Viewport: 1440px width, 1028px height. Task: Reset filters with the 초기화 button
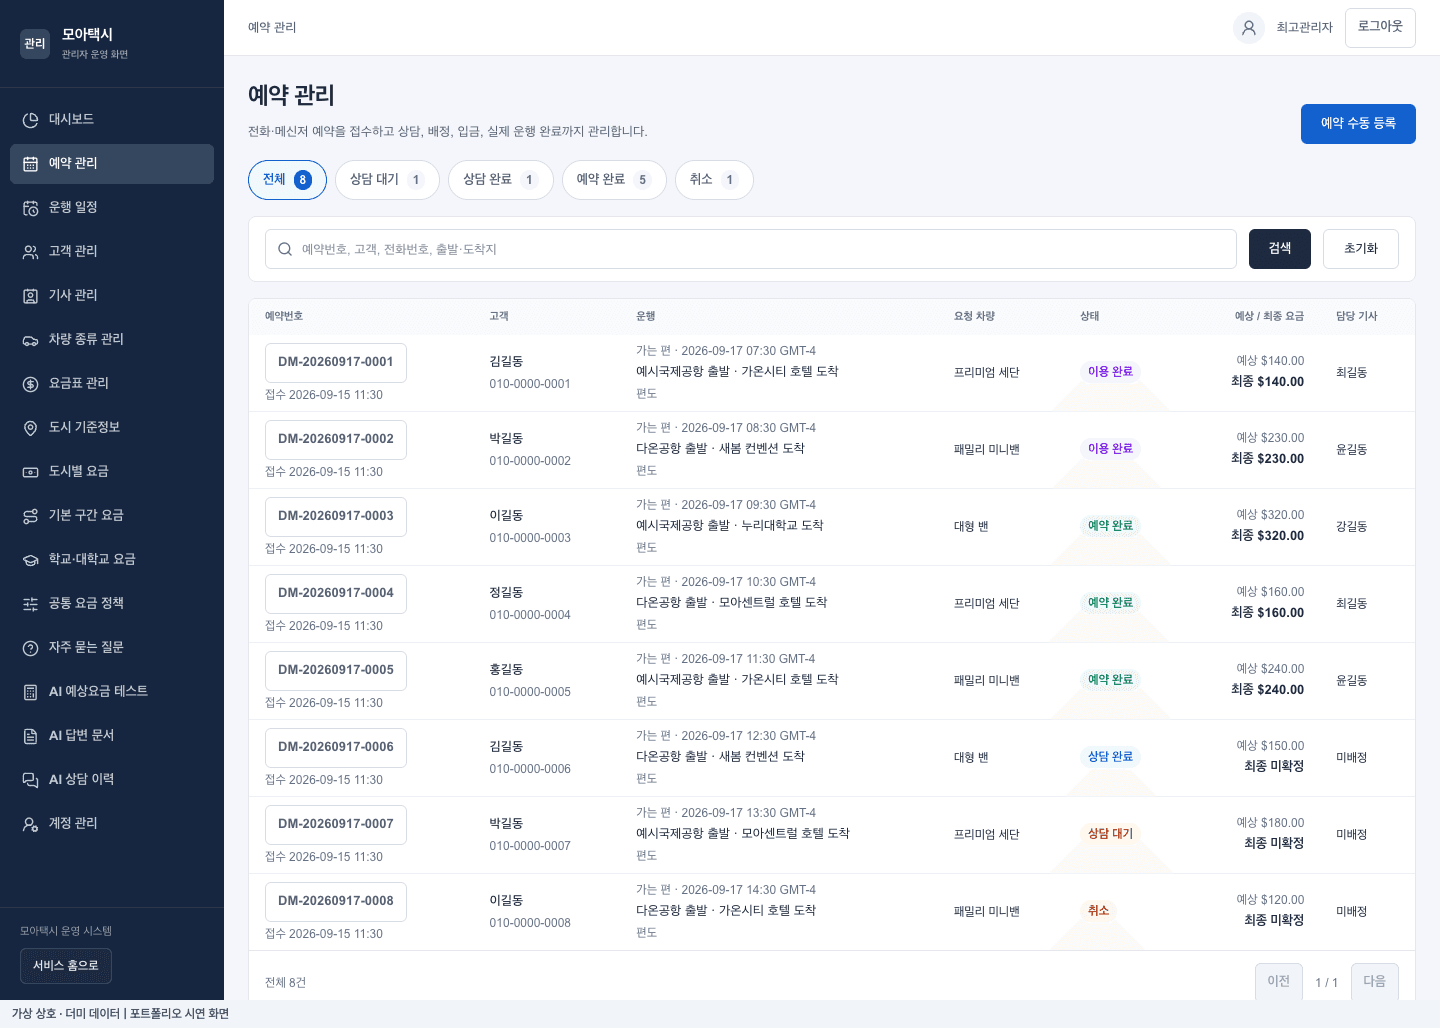pyautogui.click(x=1361, y=249)
